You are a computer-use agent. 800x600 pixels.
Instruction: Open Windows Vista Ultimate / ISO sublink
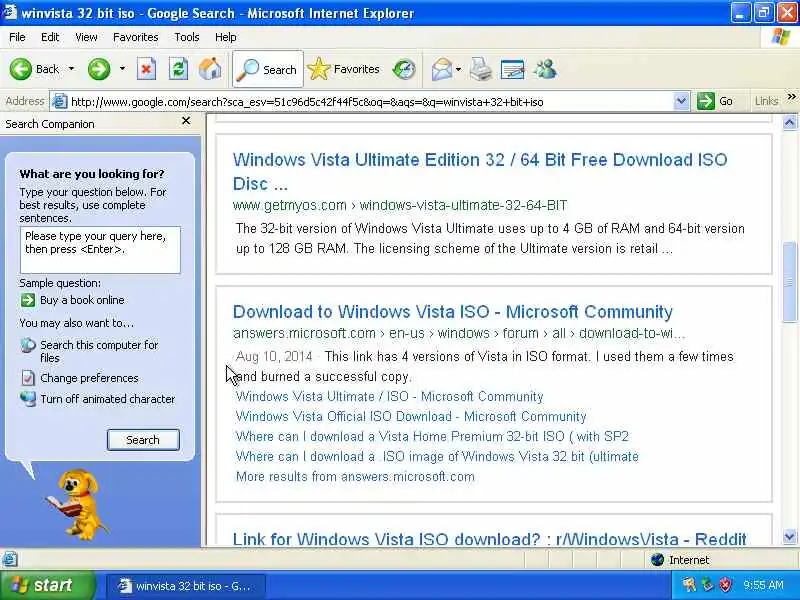[x=389, y=396]
